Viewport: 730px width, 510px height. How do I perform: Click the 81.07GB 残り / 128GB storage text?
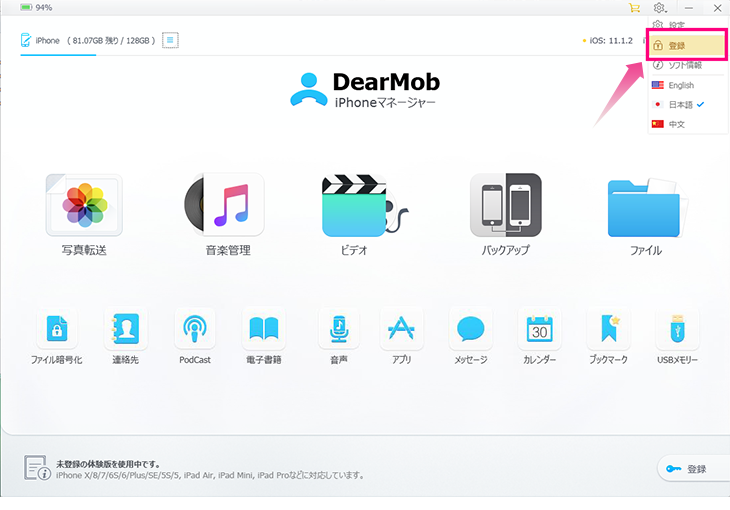coord(111,41)
